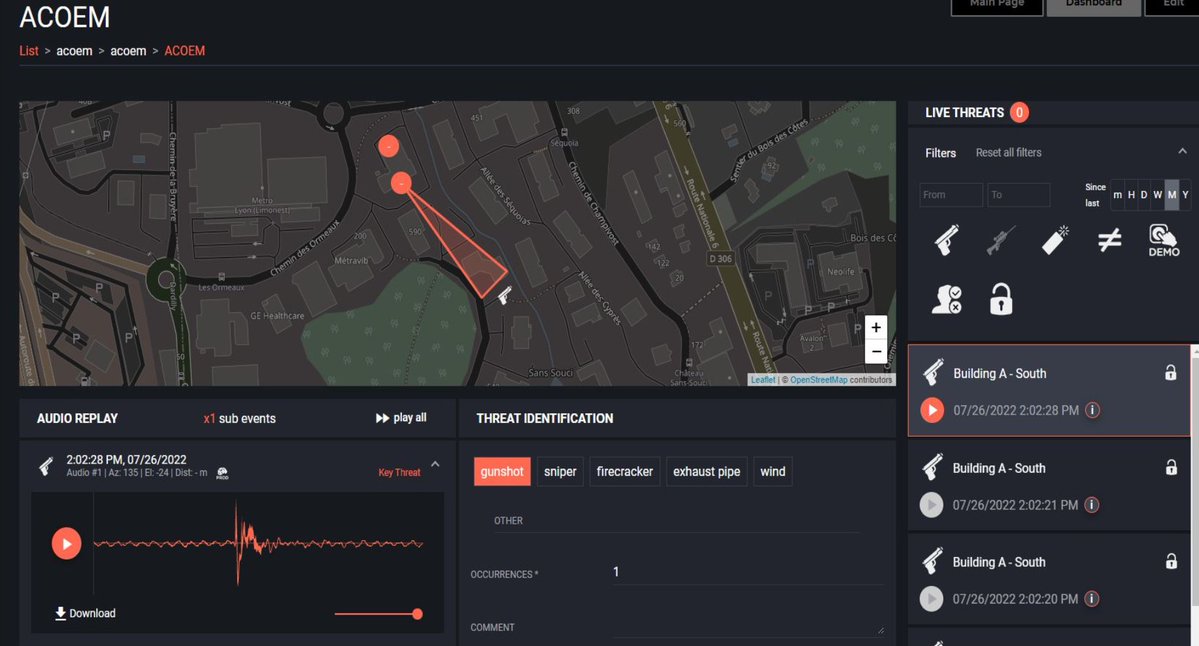Filter threats by the firecracker icon

[x=1055, y=240]
